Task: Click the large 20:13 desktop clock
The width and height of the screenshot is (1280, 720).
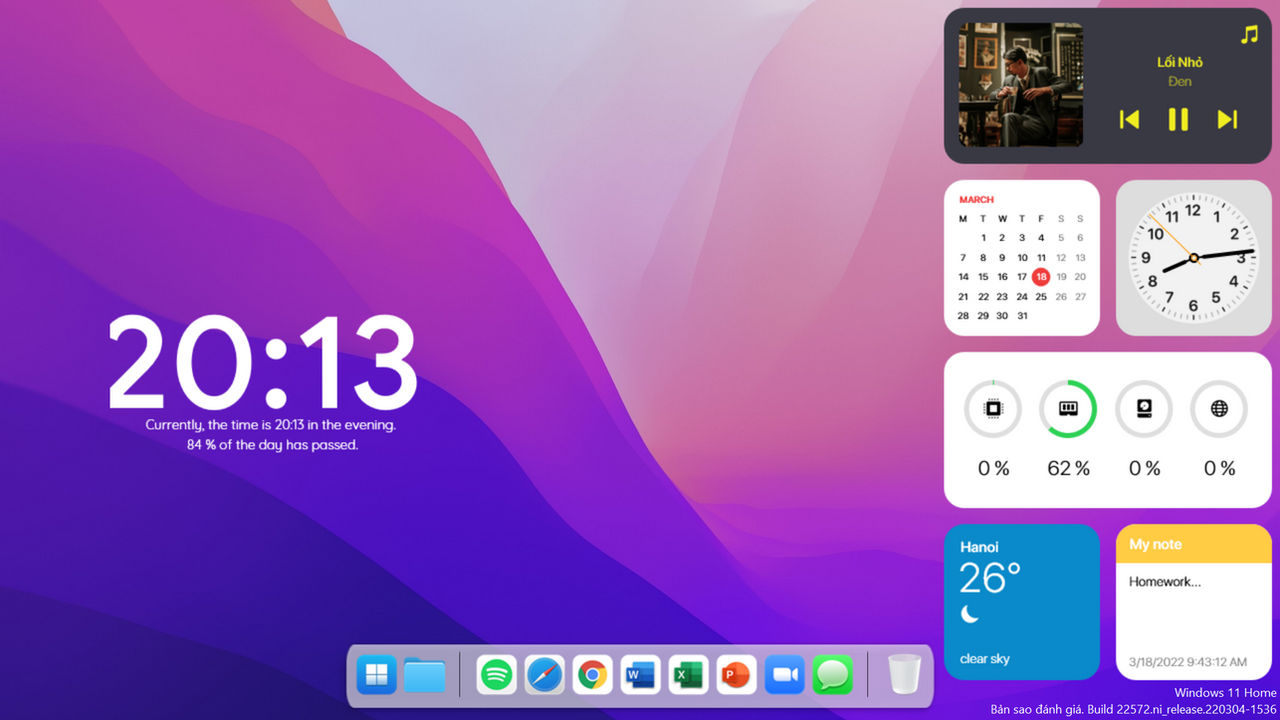Action: click(262, 362)
